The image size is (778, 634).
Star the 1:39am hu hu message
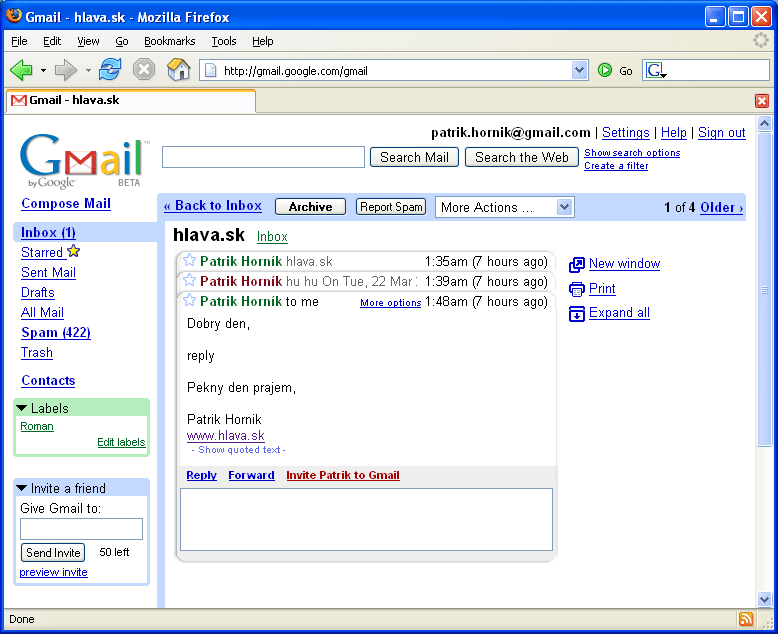pyautogui.click(x=189, y=281)
